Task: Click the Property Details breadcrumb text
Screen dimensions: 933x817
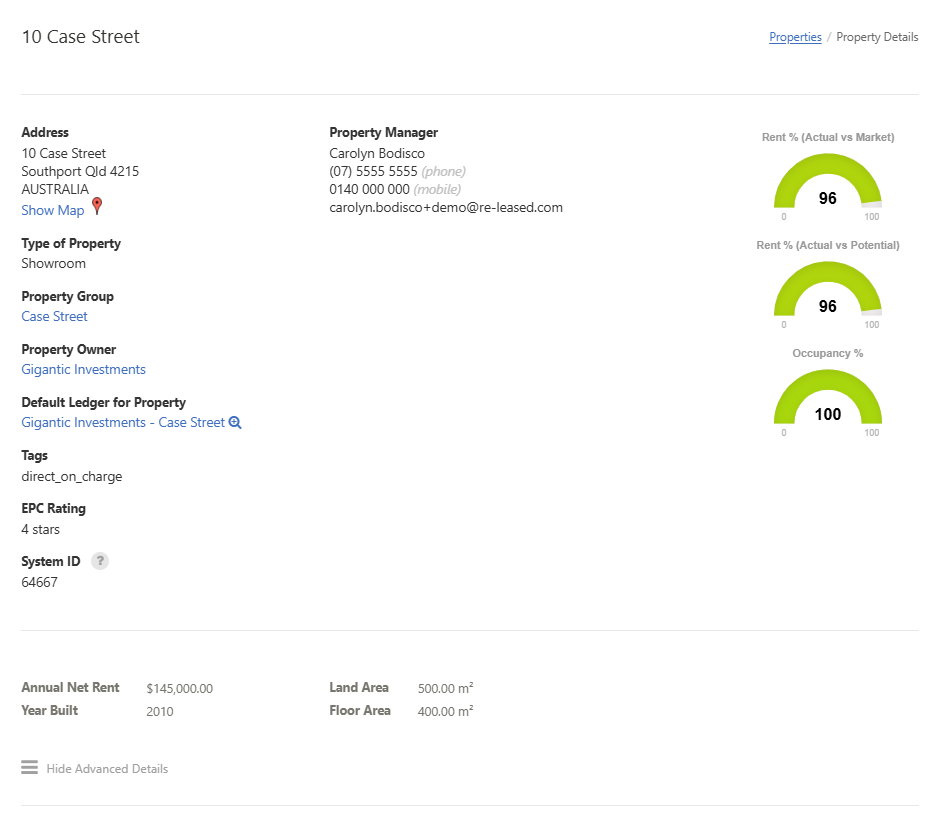Action: coord(877,37)
